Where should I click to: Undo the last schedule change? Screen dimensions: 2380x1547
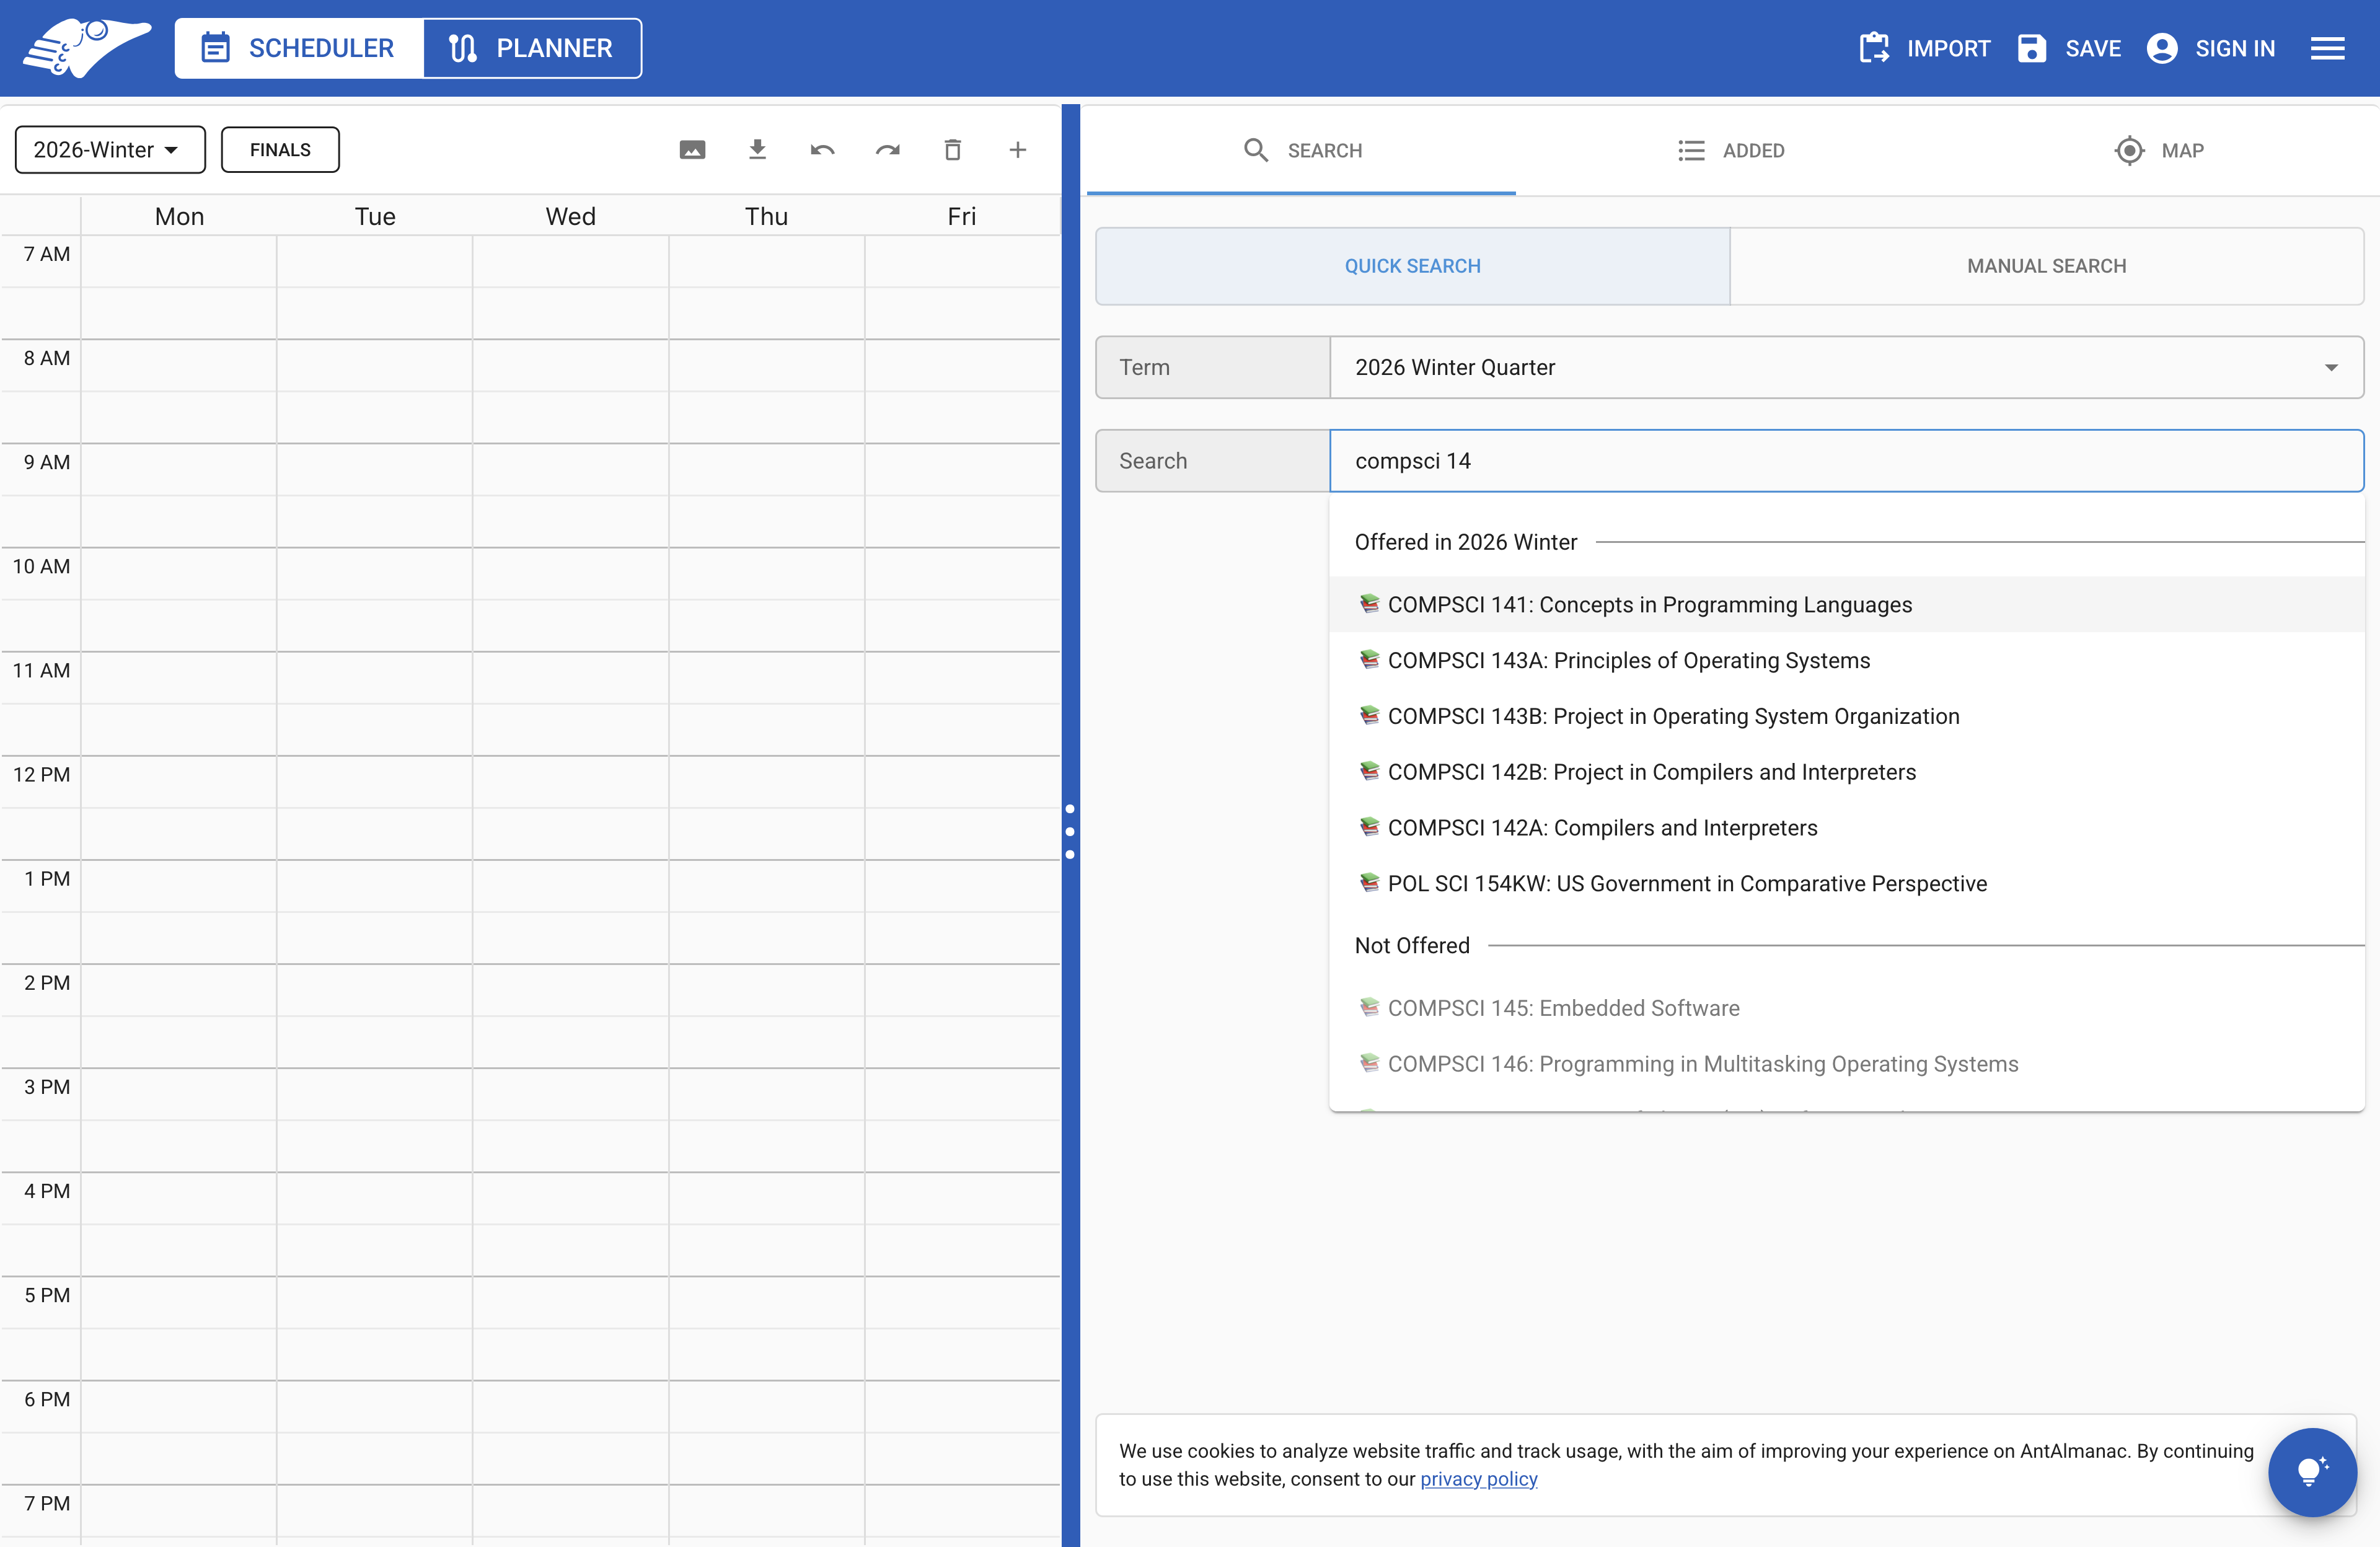tap(822, 149)
